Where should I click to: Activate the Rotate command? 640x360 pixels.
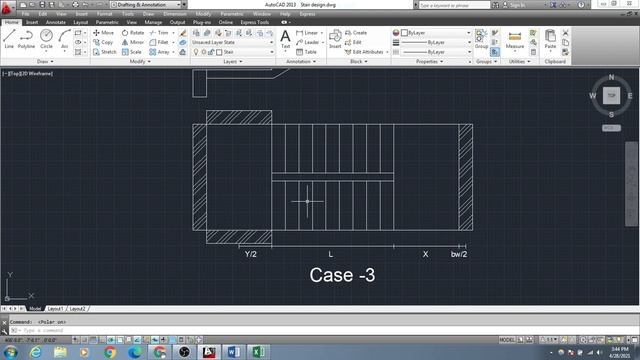click(x=133, y=33)
